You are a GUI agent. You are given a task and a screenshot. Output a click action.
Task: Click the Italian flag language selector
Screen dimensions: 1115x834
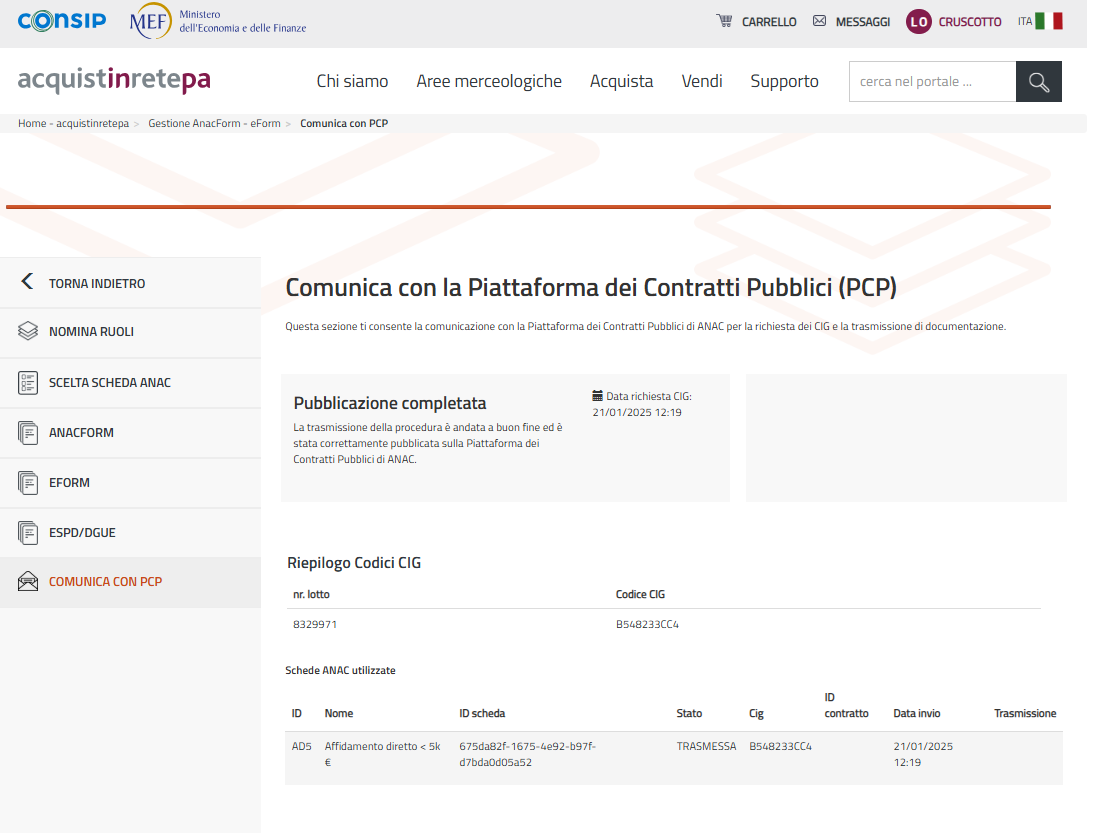tap(1048, 21)
